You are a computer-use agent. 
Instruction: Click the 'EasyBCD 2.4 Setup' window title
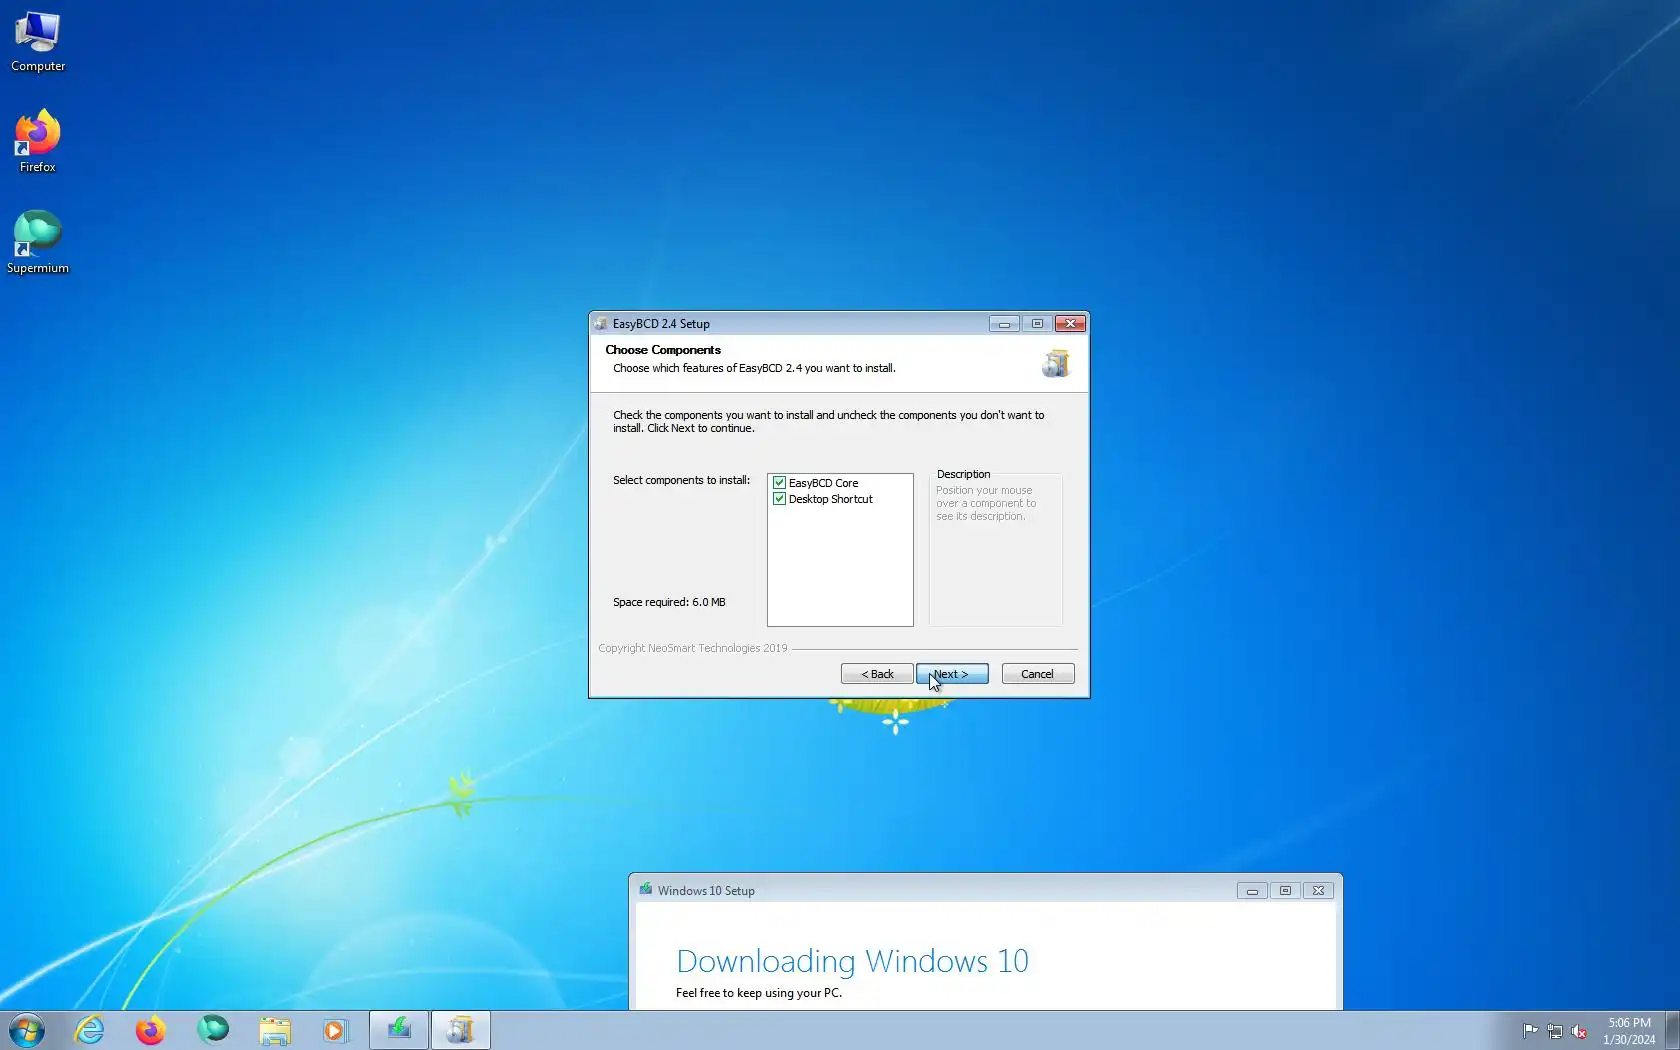(x=661, y=324)
